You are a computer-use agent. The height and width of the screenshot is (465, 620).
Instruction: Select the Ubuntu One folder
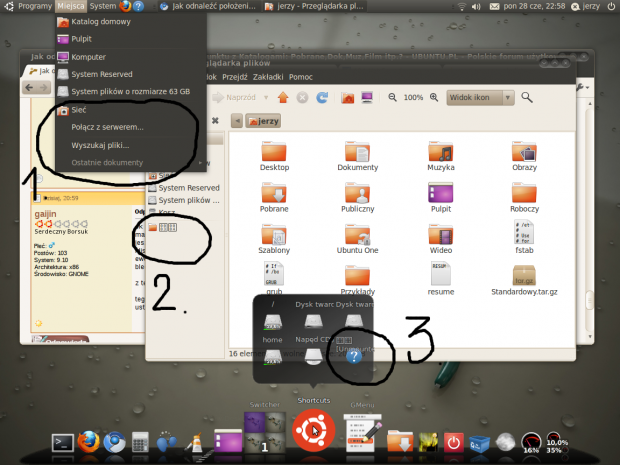click(357, 239)
